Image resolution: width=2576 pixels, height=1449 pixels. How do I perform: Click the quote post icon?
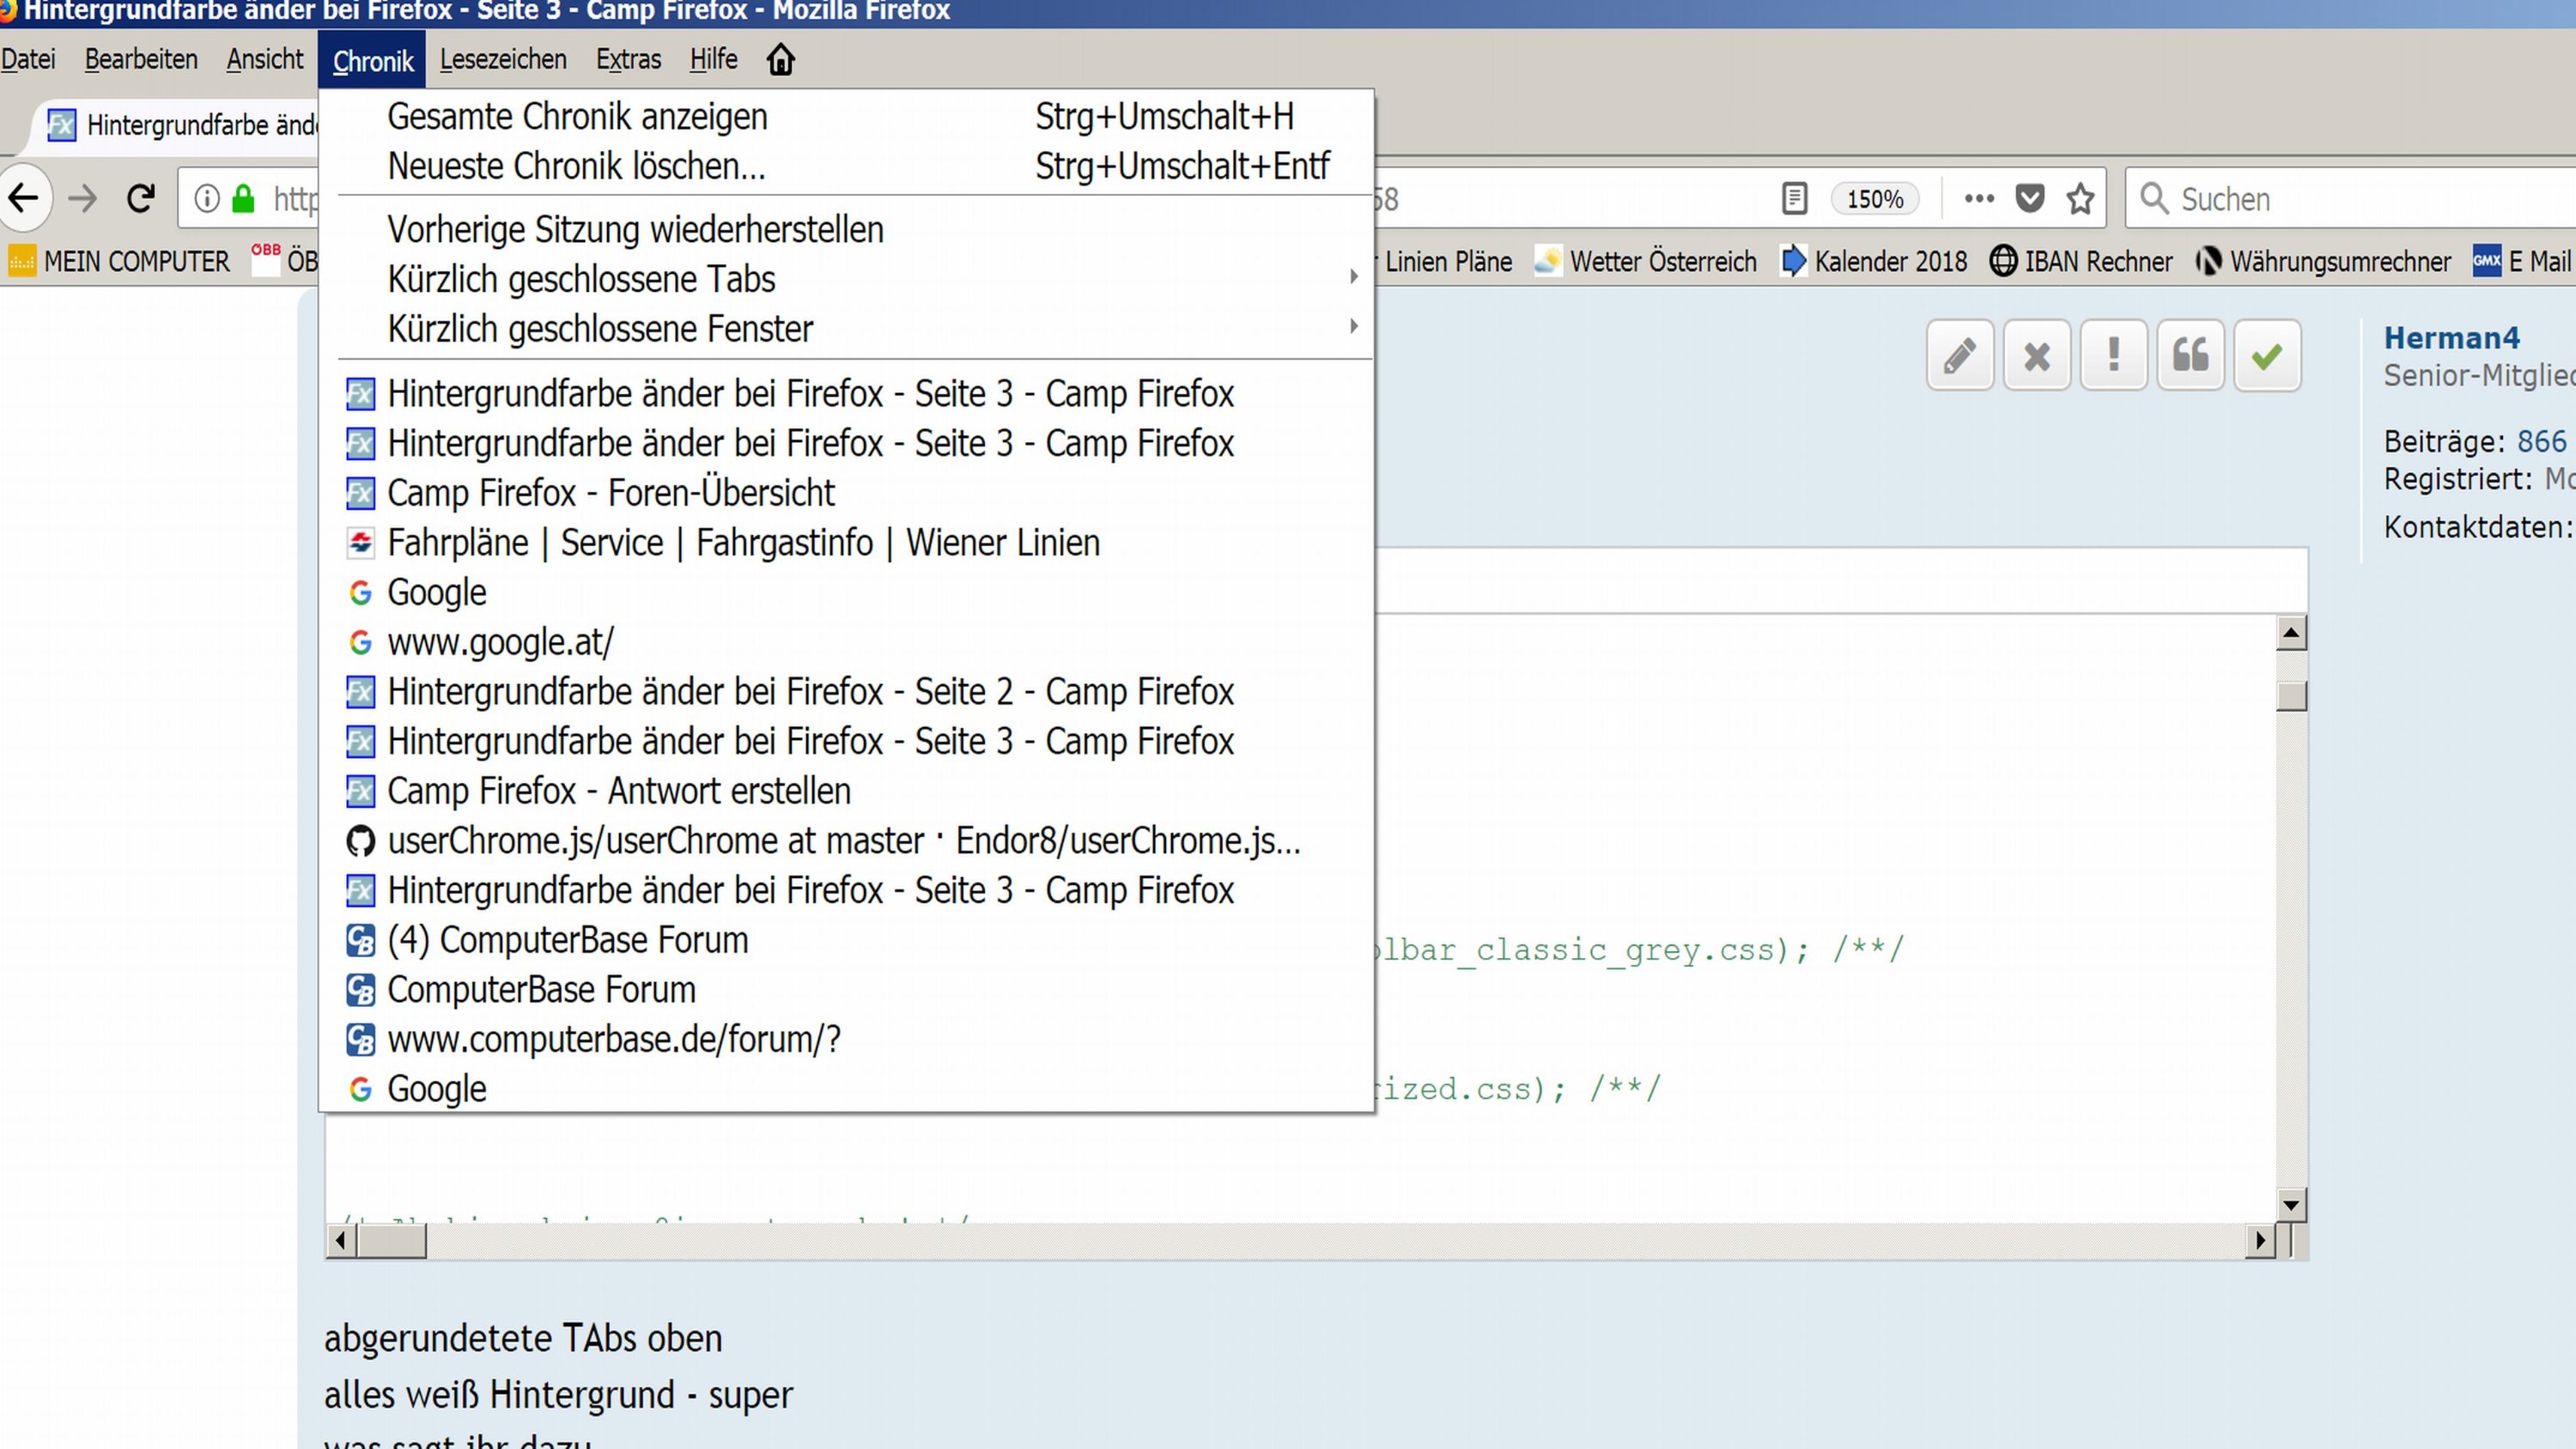point(2190,356)
